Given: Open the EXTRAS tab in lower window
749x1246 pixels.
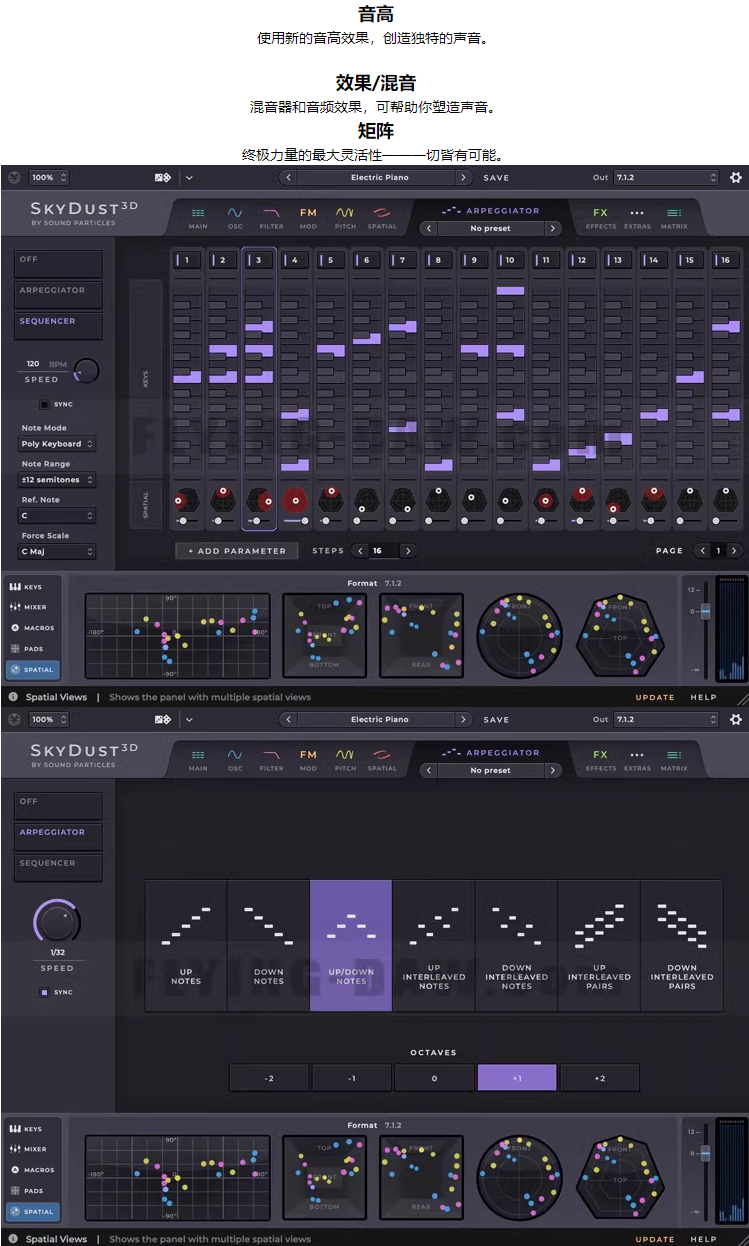Looking at the screenshot, I should (637, 759).
